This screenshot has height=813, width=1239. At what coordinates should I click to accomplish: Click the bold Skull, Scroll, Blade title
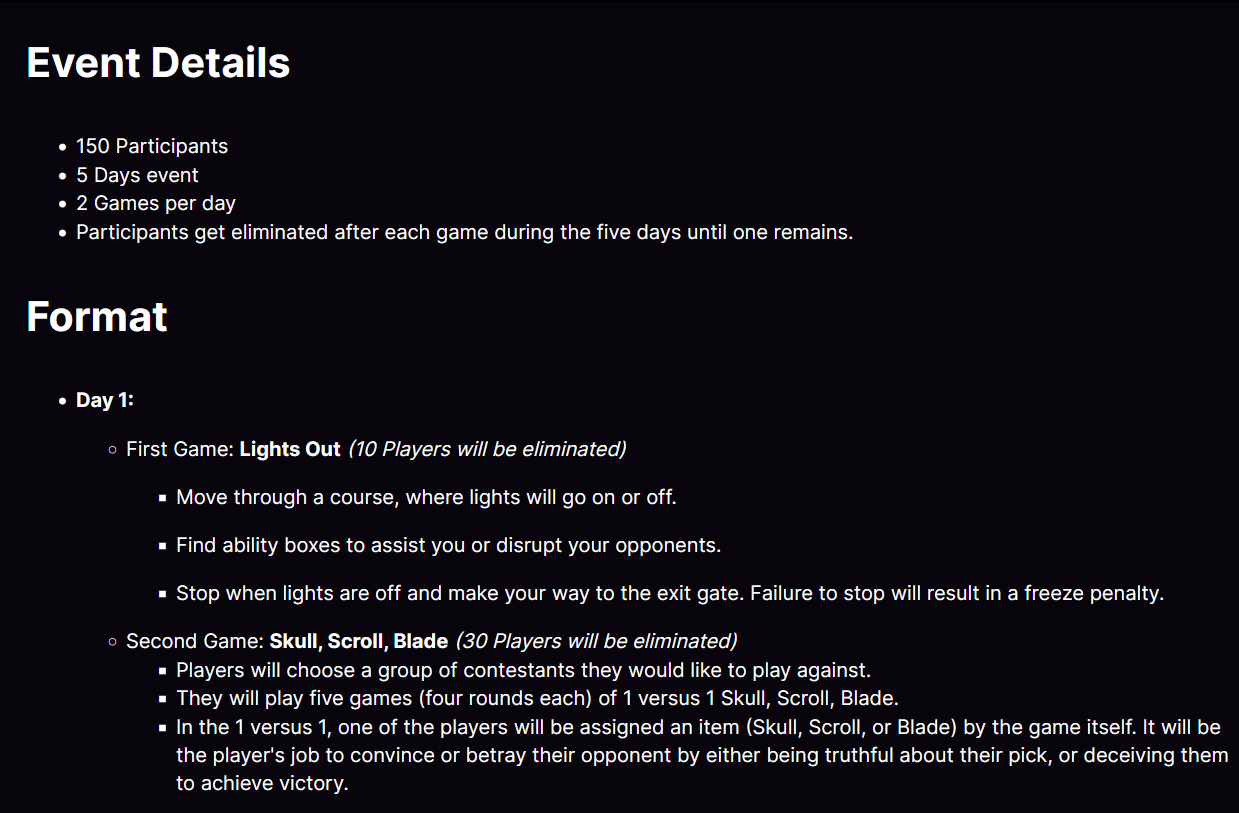pos(359,641)
